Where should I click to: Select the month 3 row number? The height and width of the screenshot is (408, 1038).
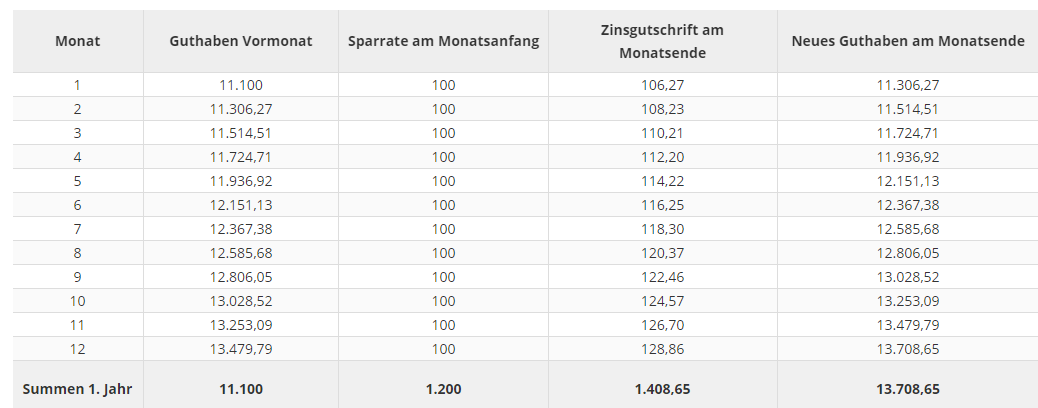[77, 133]
